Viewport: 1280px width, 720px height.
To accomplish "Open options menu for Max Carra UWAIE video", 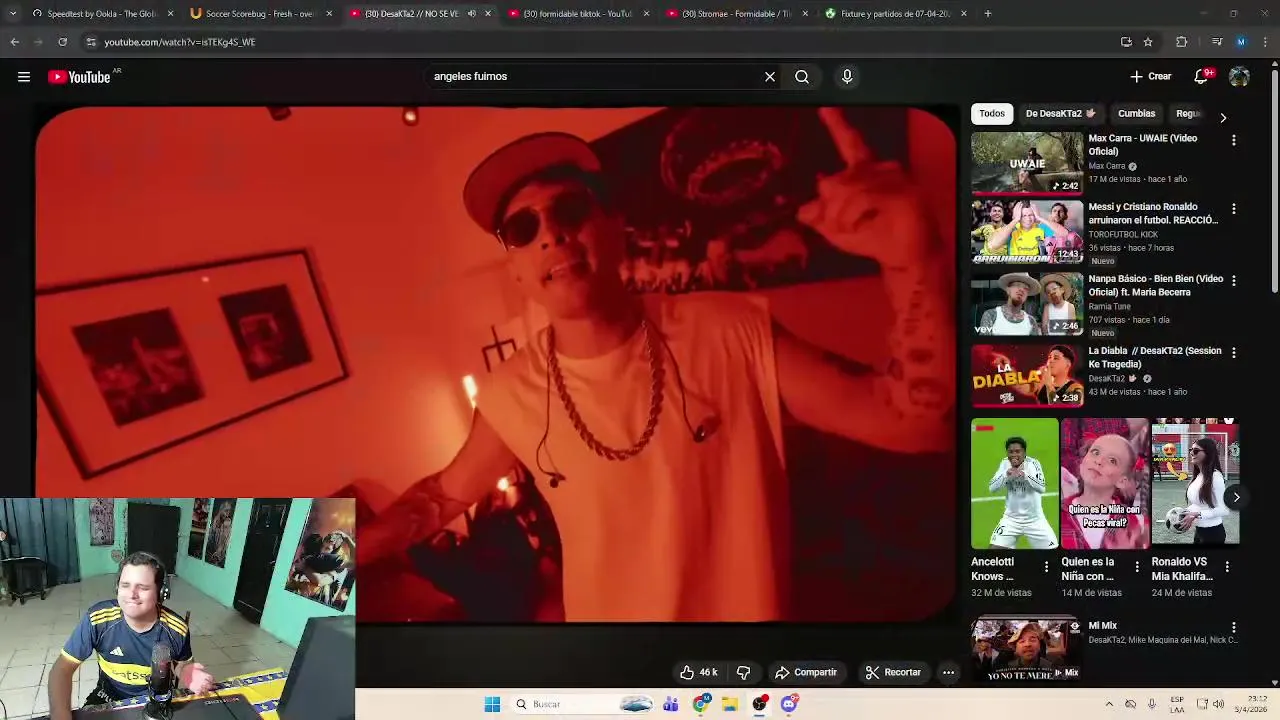I will (1233, 141).
